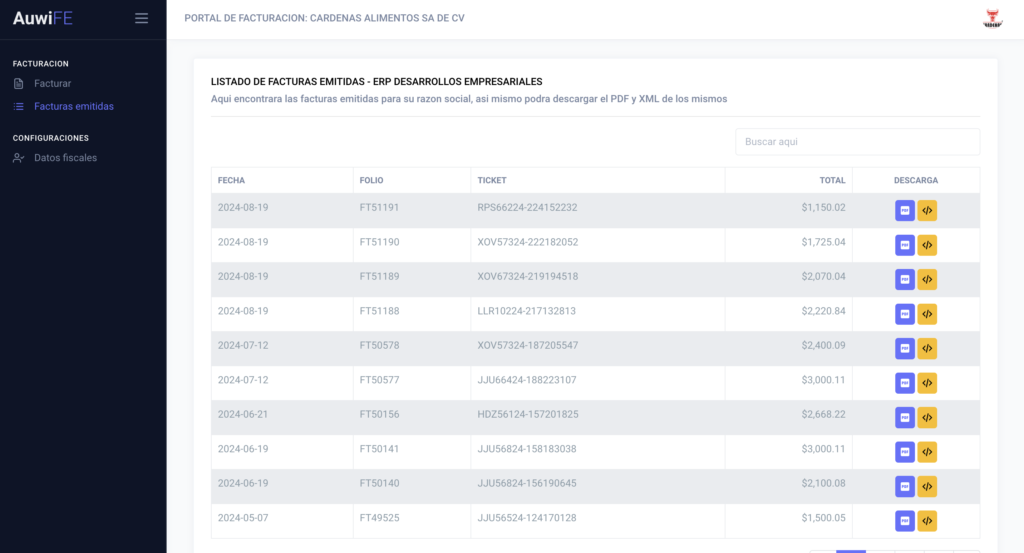Download XML for invoice FT51191
1024x553 pixels.
[x=927, y=210]
